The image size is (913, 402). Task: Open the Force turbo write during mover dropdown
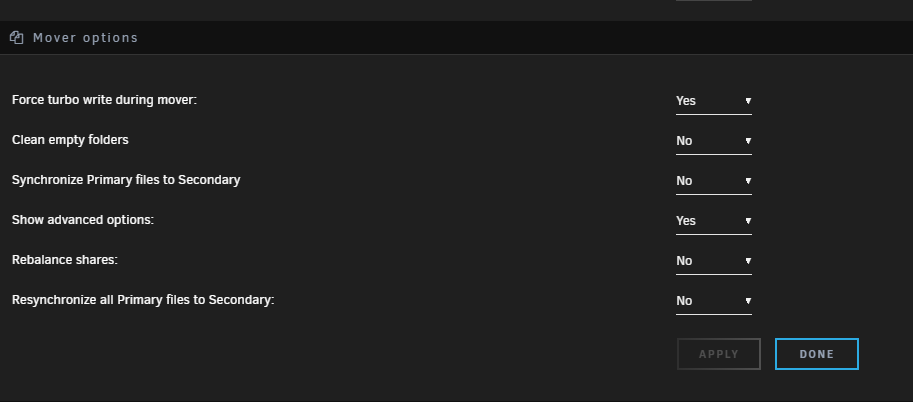tap(713, 101)
